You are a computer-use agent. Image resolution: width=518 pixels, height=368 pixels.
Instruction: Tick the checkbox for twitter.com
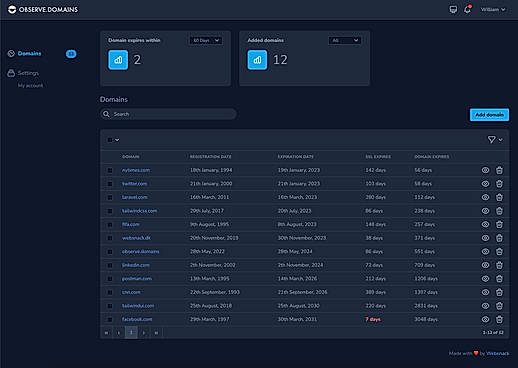click(110, 184)
